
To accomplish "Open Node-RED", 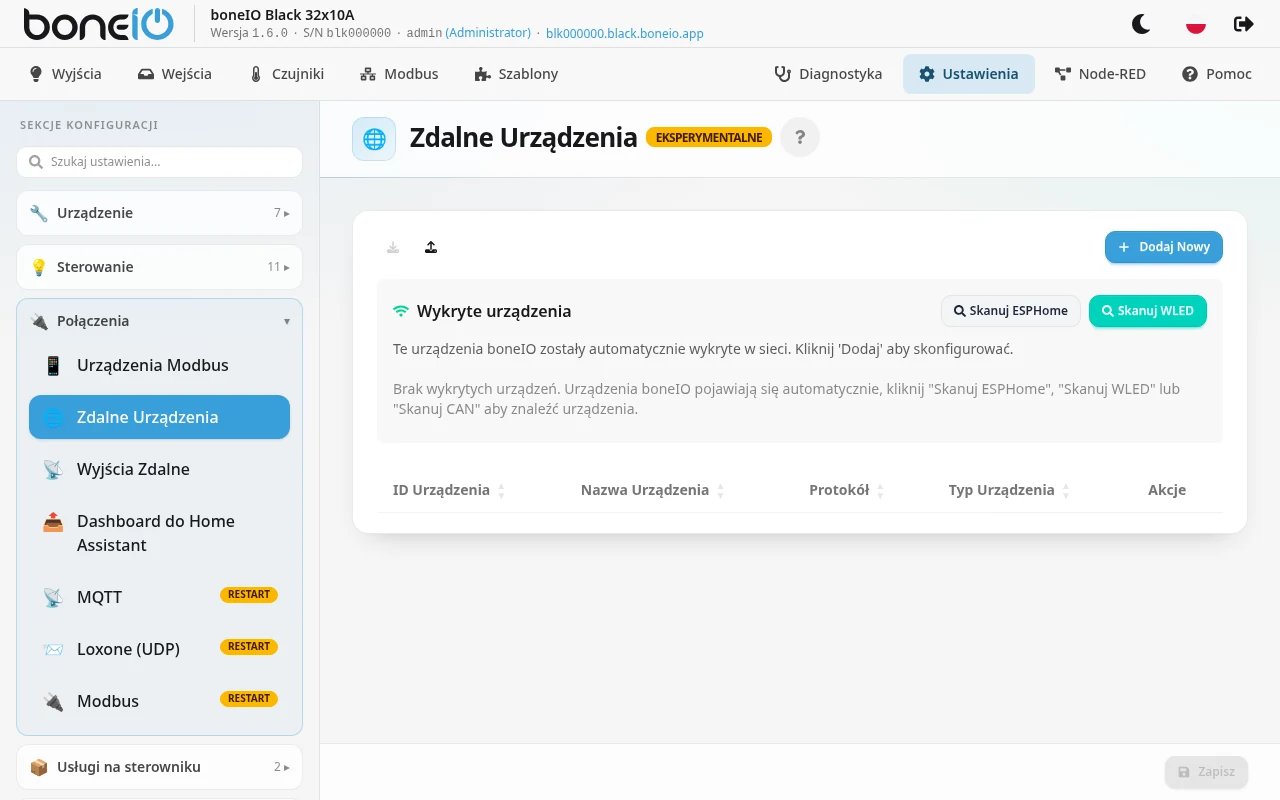I will coord(1100,74).
